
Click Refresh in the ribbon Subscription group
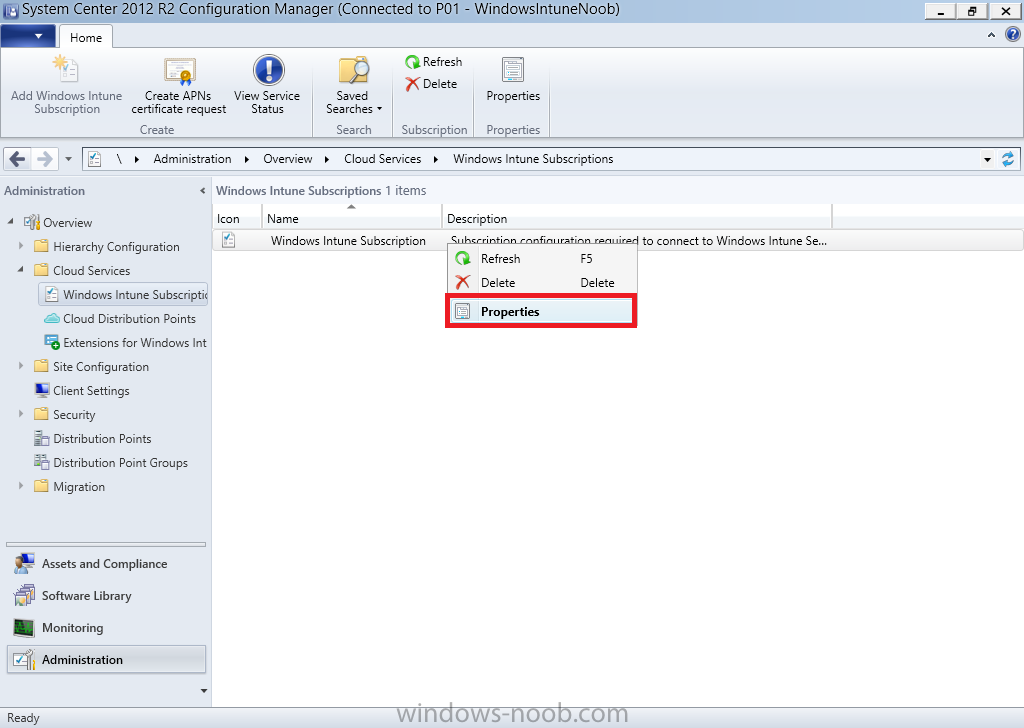point(434,62)
